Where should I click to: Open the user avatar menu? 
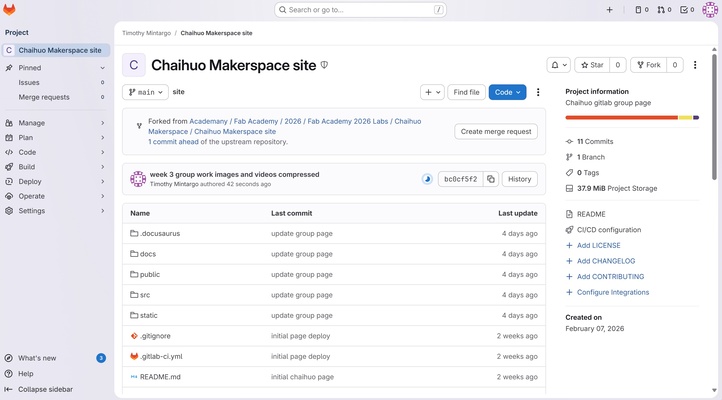[x=710, y=10]
